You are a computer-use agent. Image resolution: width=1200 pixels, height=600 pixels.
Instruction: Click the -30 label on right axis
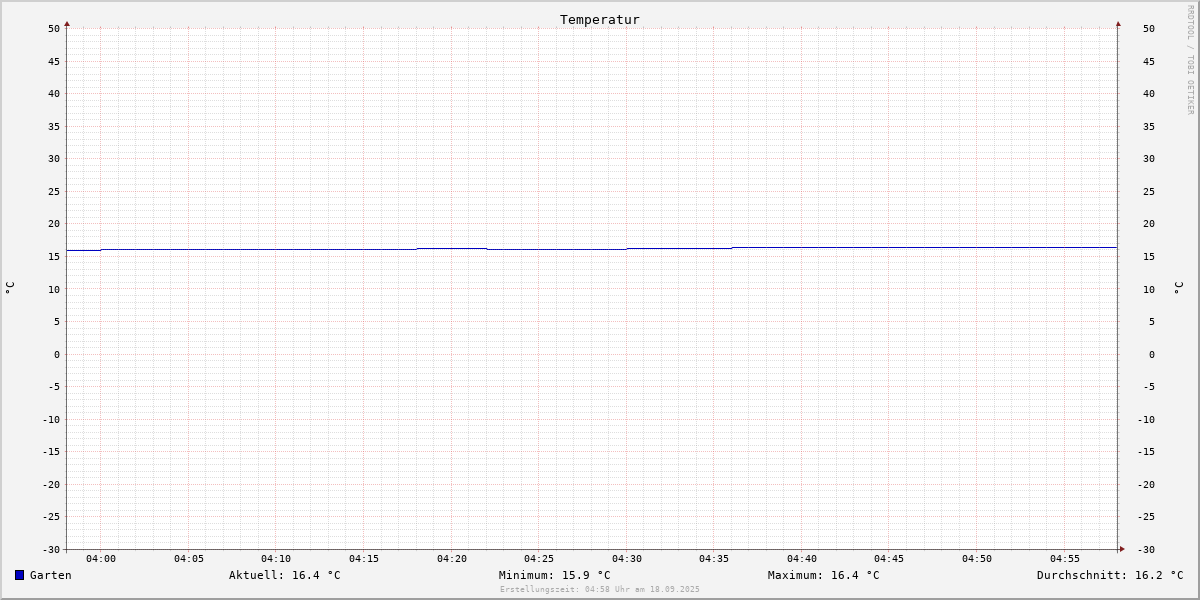coord(1146,549)
